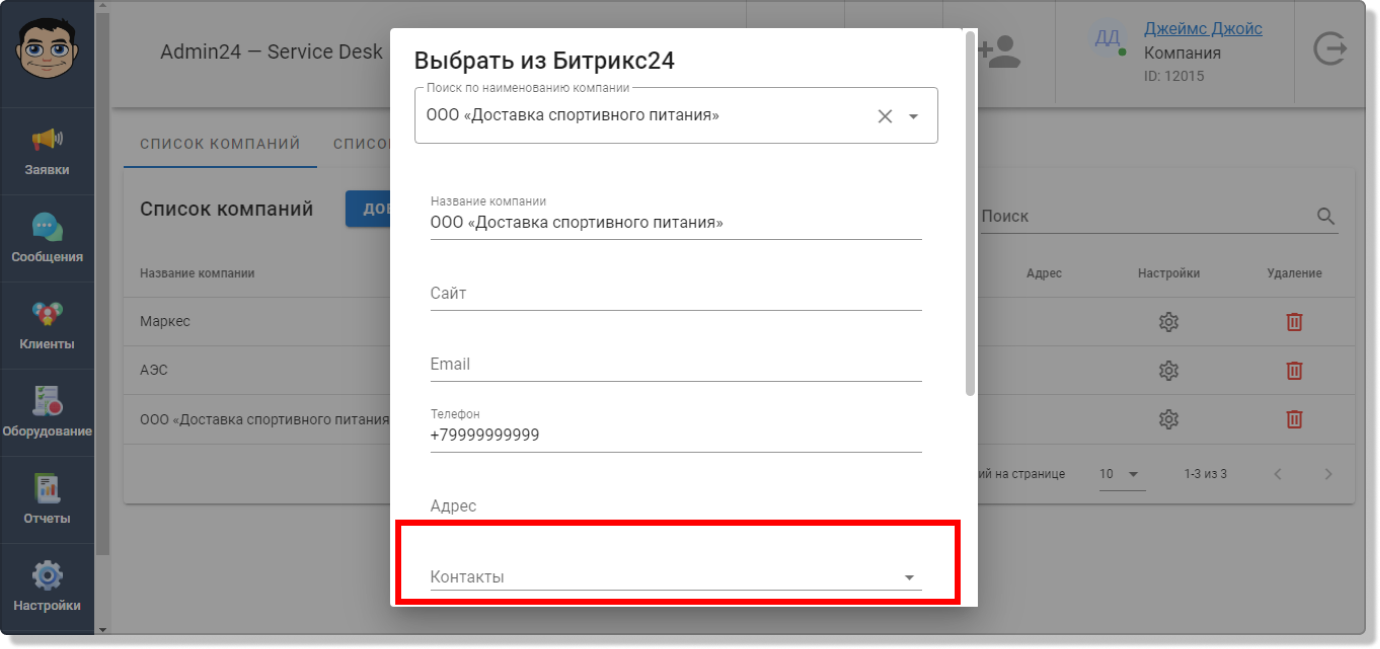Click the Email input field
Image resolution: width=1380 pixels, height=649 pixels.
coord(676,364)
